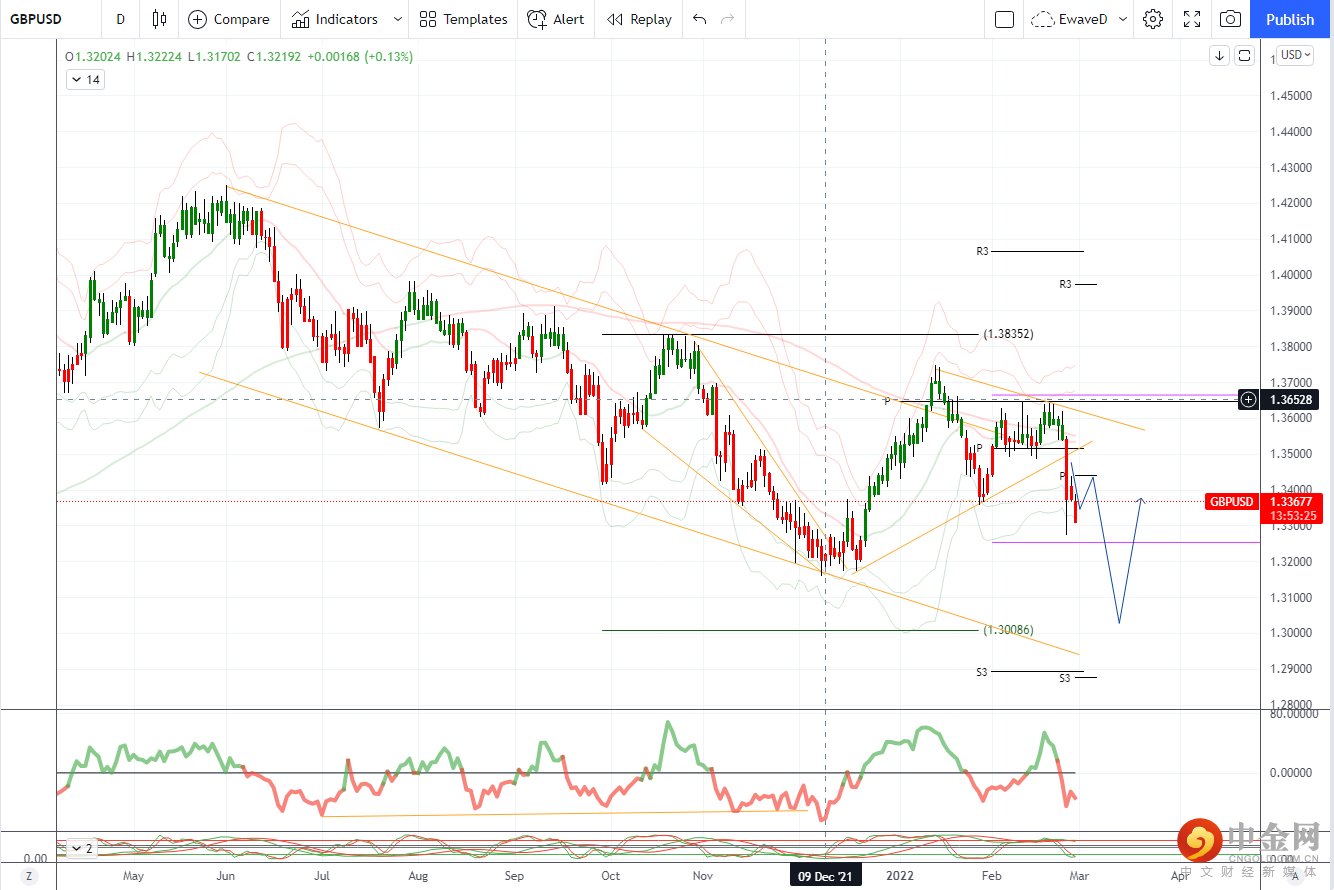Viewport: 1334px width, 890px height.
Task: Take a snapshot with camera icon
Action: pyautogui.click(x=1231, y=19)
